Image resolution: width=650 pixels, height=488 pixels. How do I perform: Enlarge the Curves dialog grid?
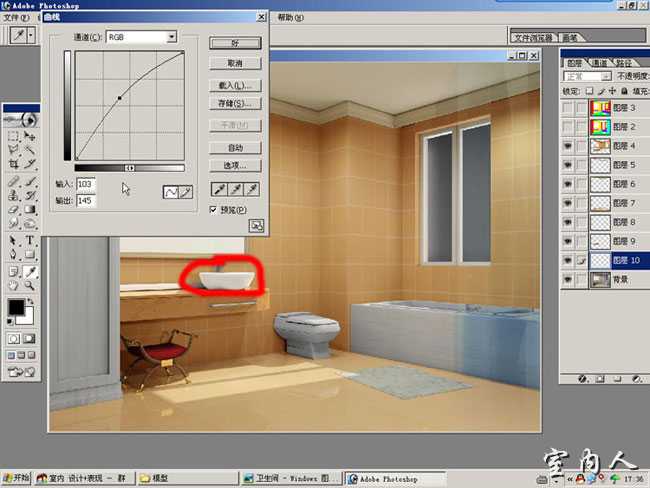pos(256,226)
